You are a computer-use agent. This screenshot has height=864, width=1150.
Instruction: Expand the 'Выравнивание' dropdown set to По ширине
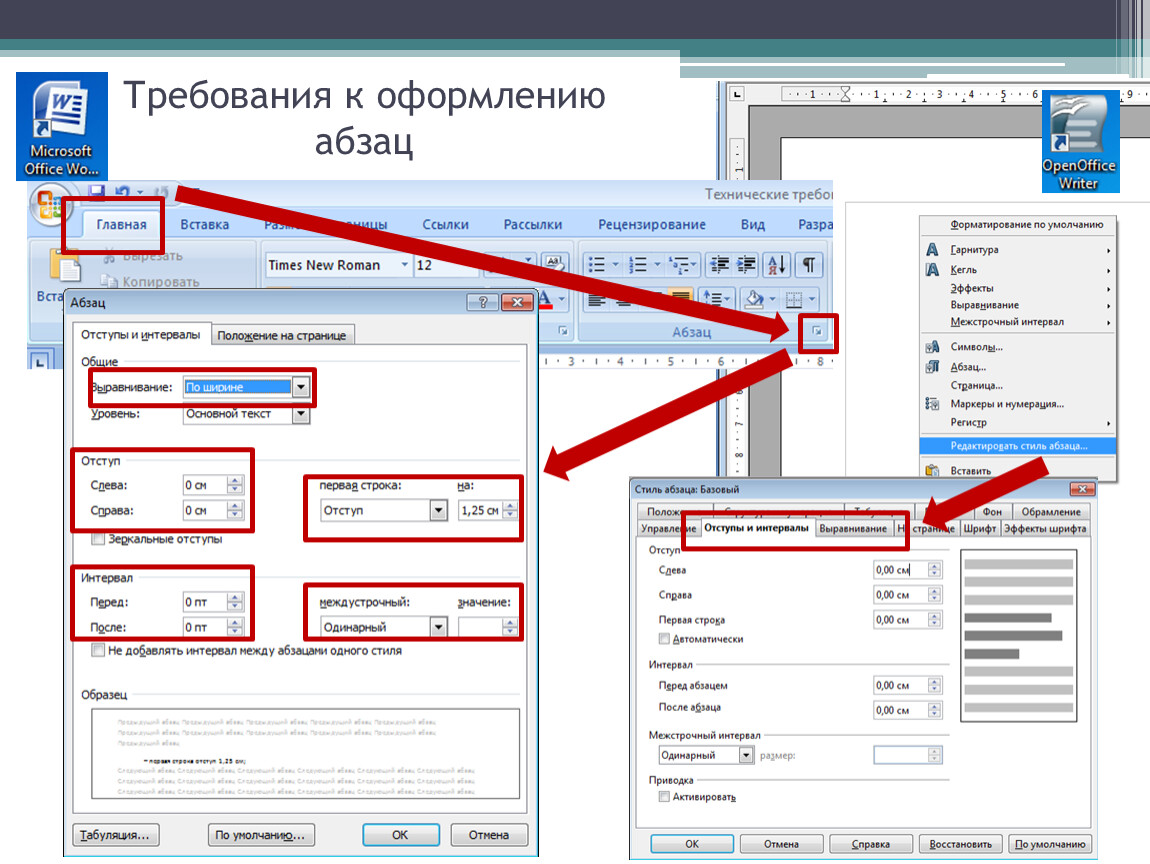coord(301,387)
